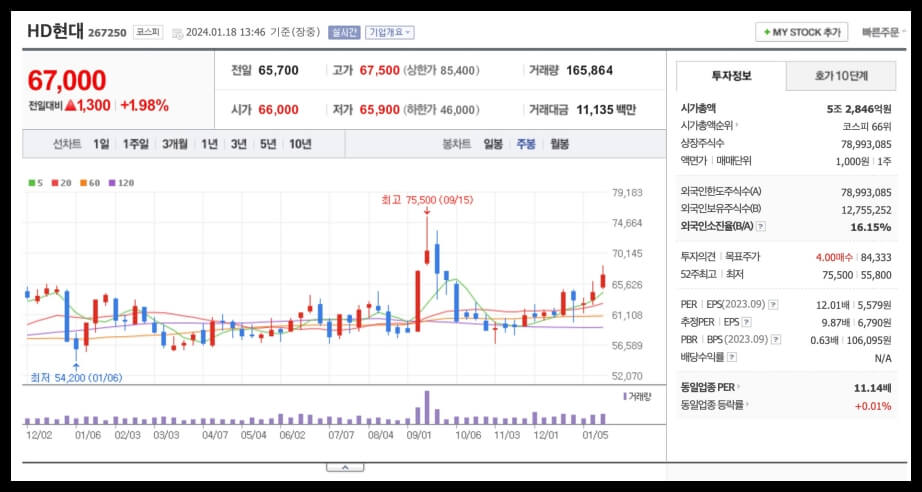Click stock code 267250
The width and height of the screenshot is (922, 492).
(107, 33)
